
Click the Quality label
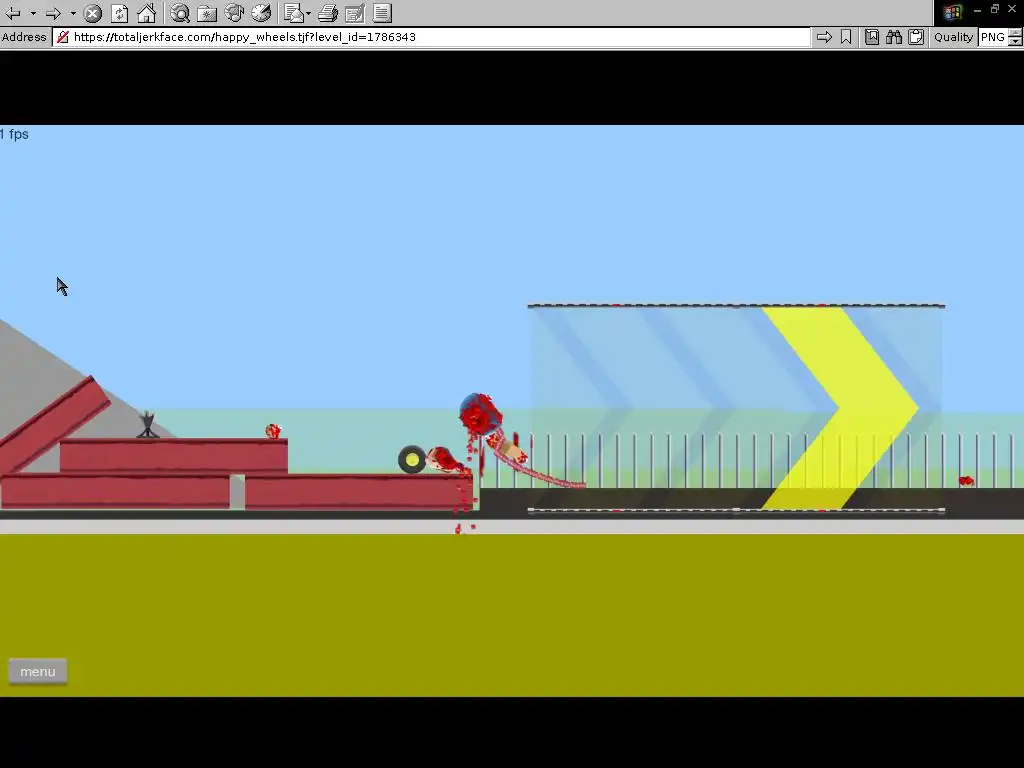click(953, 37)
